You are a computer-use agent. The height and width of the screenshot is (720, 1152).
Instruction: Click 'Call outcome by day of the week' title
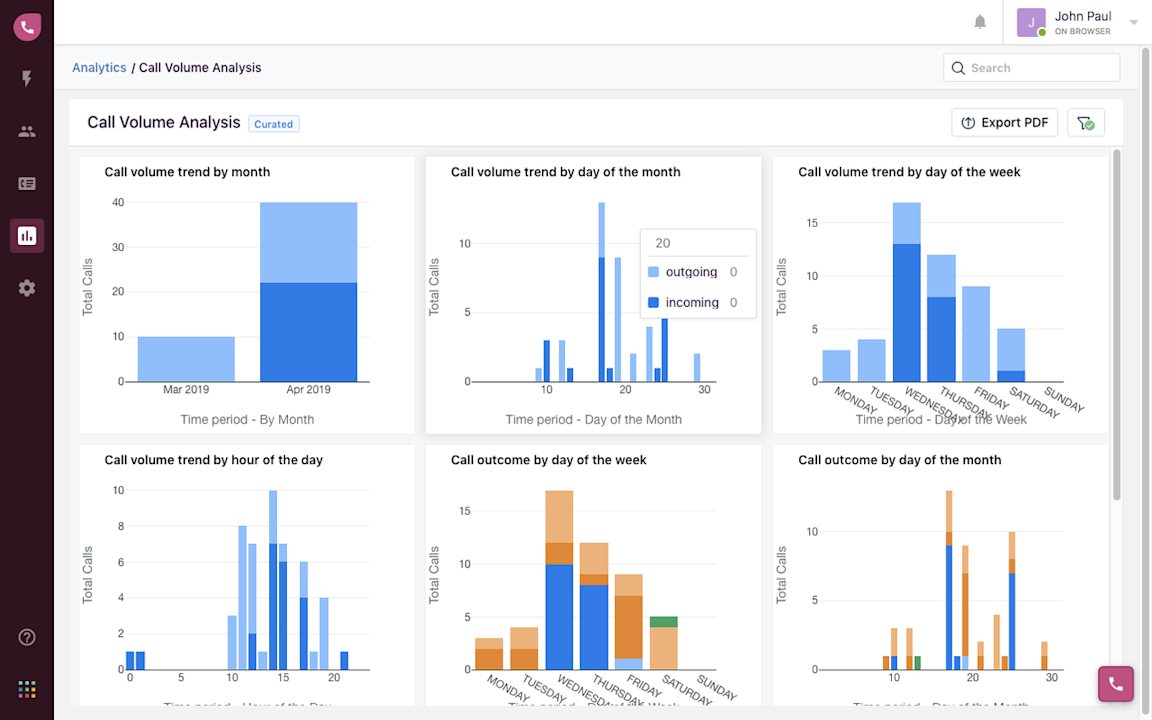tap(549, 460)
